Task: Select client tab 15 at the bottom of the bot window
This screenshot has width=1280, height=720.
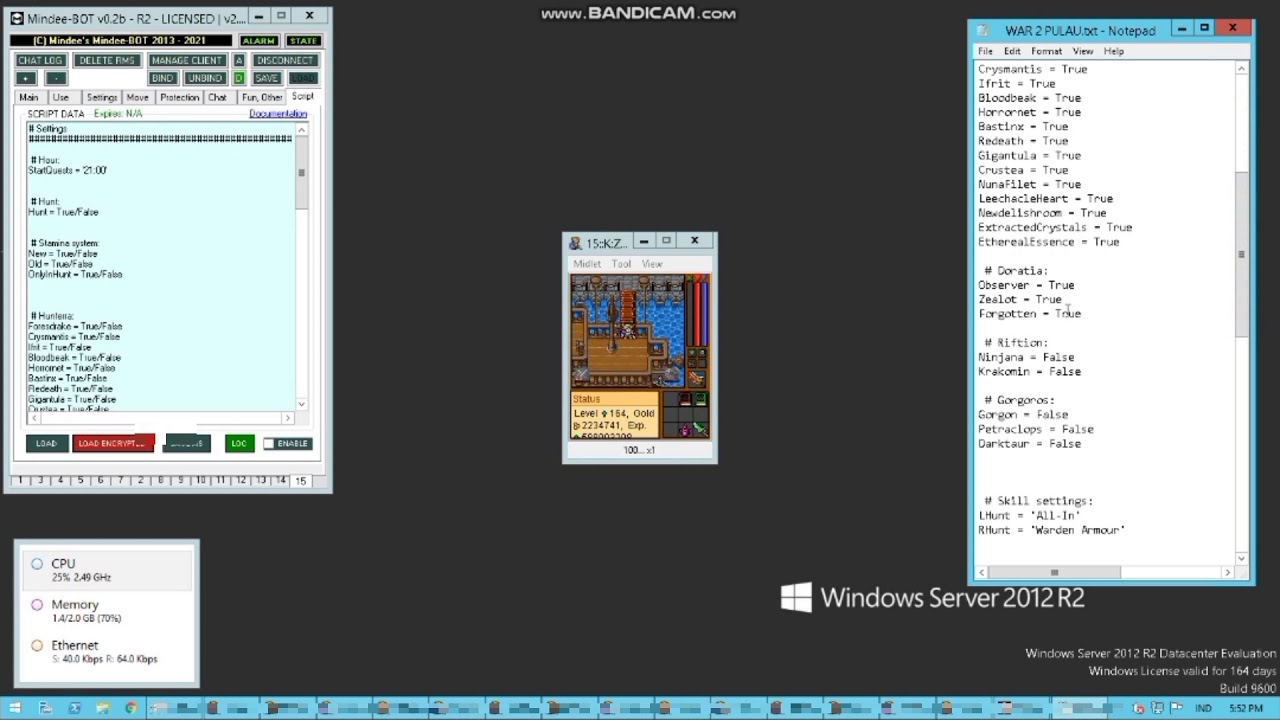Action: [300, 481]
